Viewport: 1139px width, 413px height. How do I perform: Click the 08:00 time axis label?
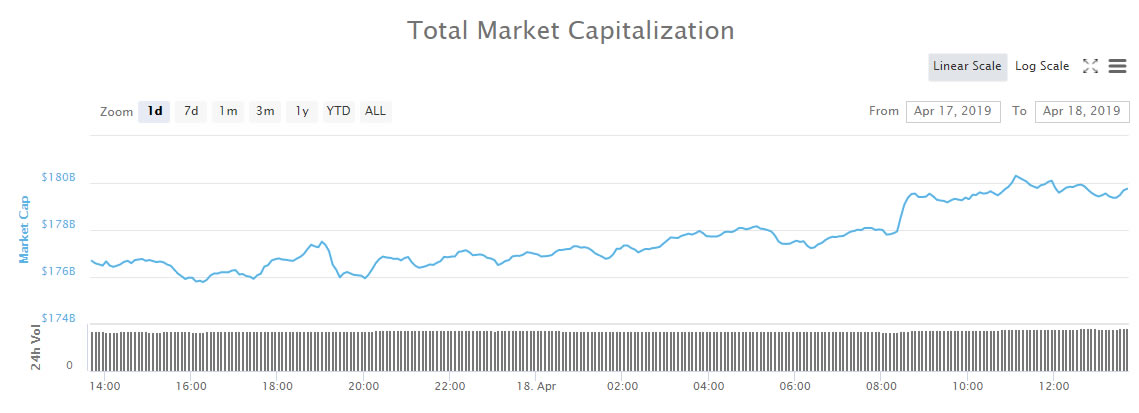pos(880,386)
